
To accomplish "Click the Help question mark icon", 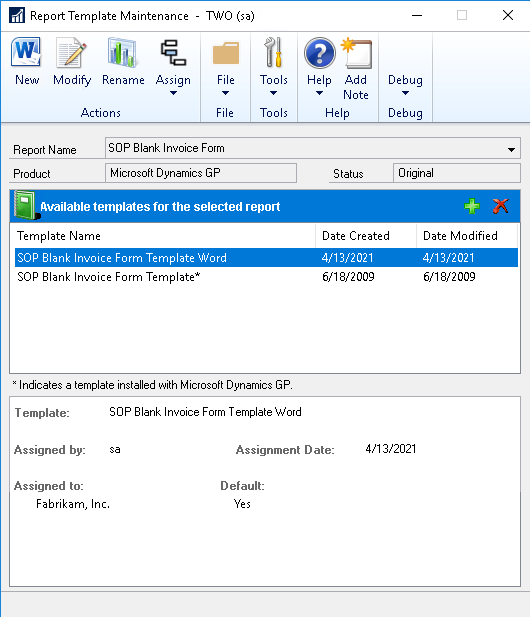I will 319,53.
